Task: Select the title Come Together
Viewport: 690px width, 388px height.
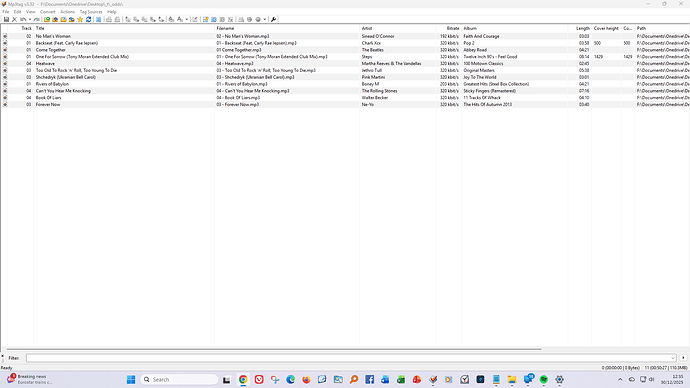Action: click(51, 50)
